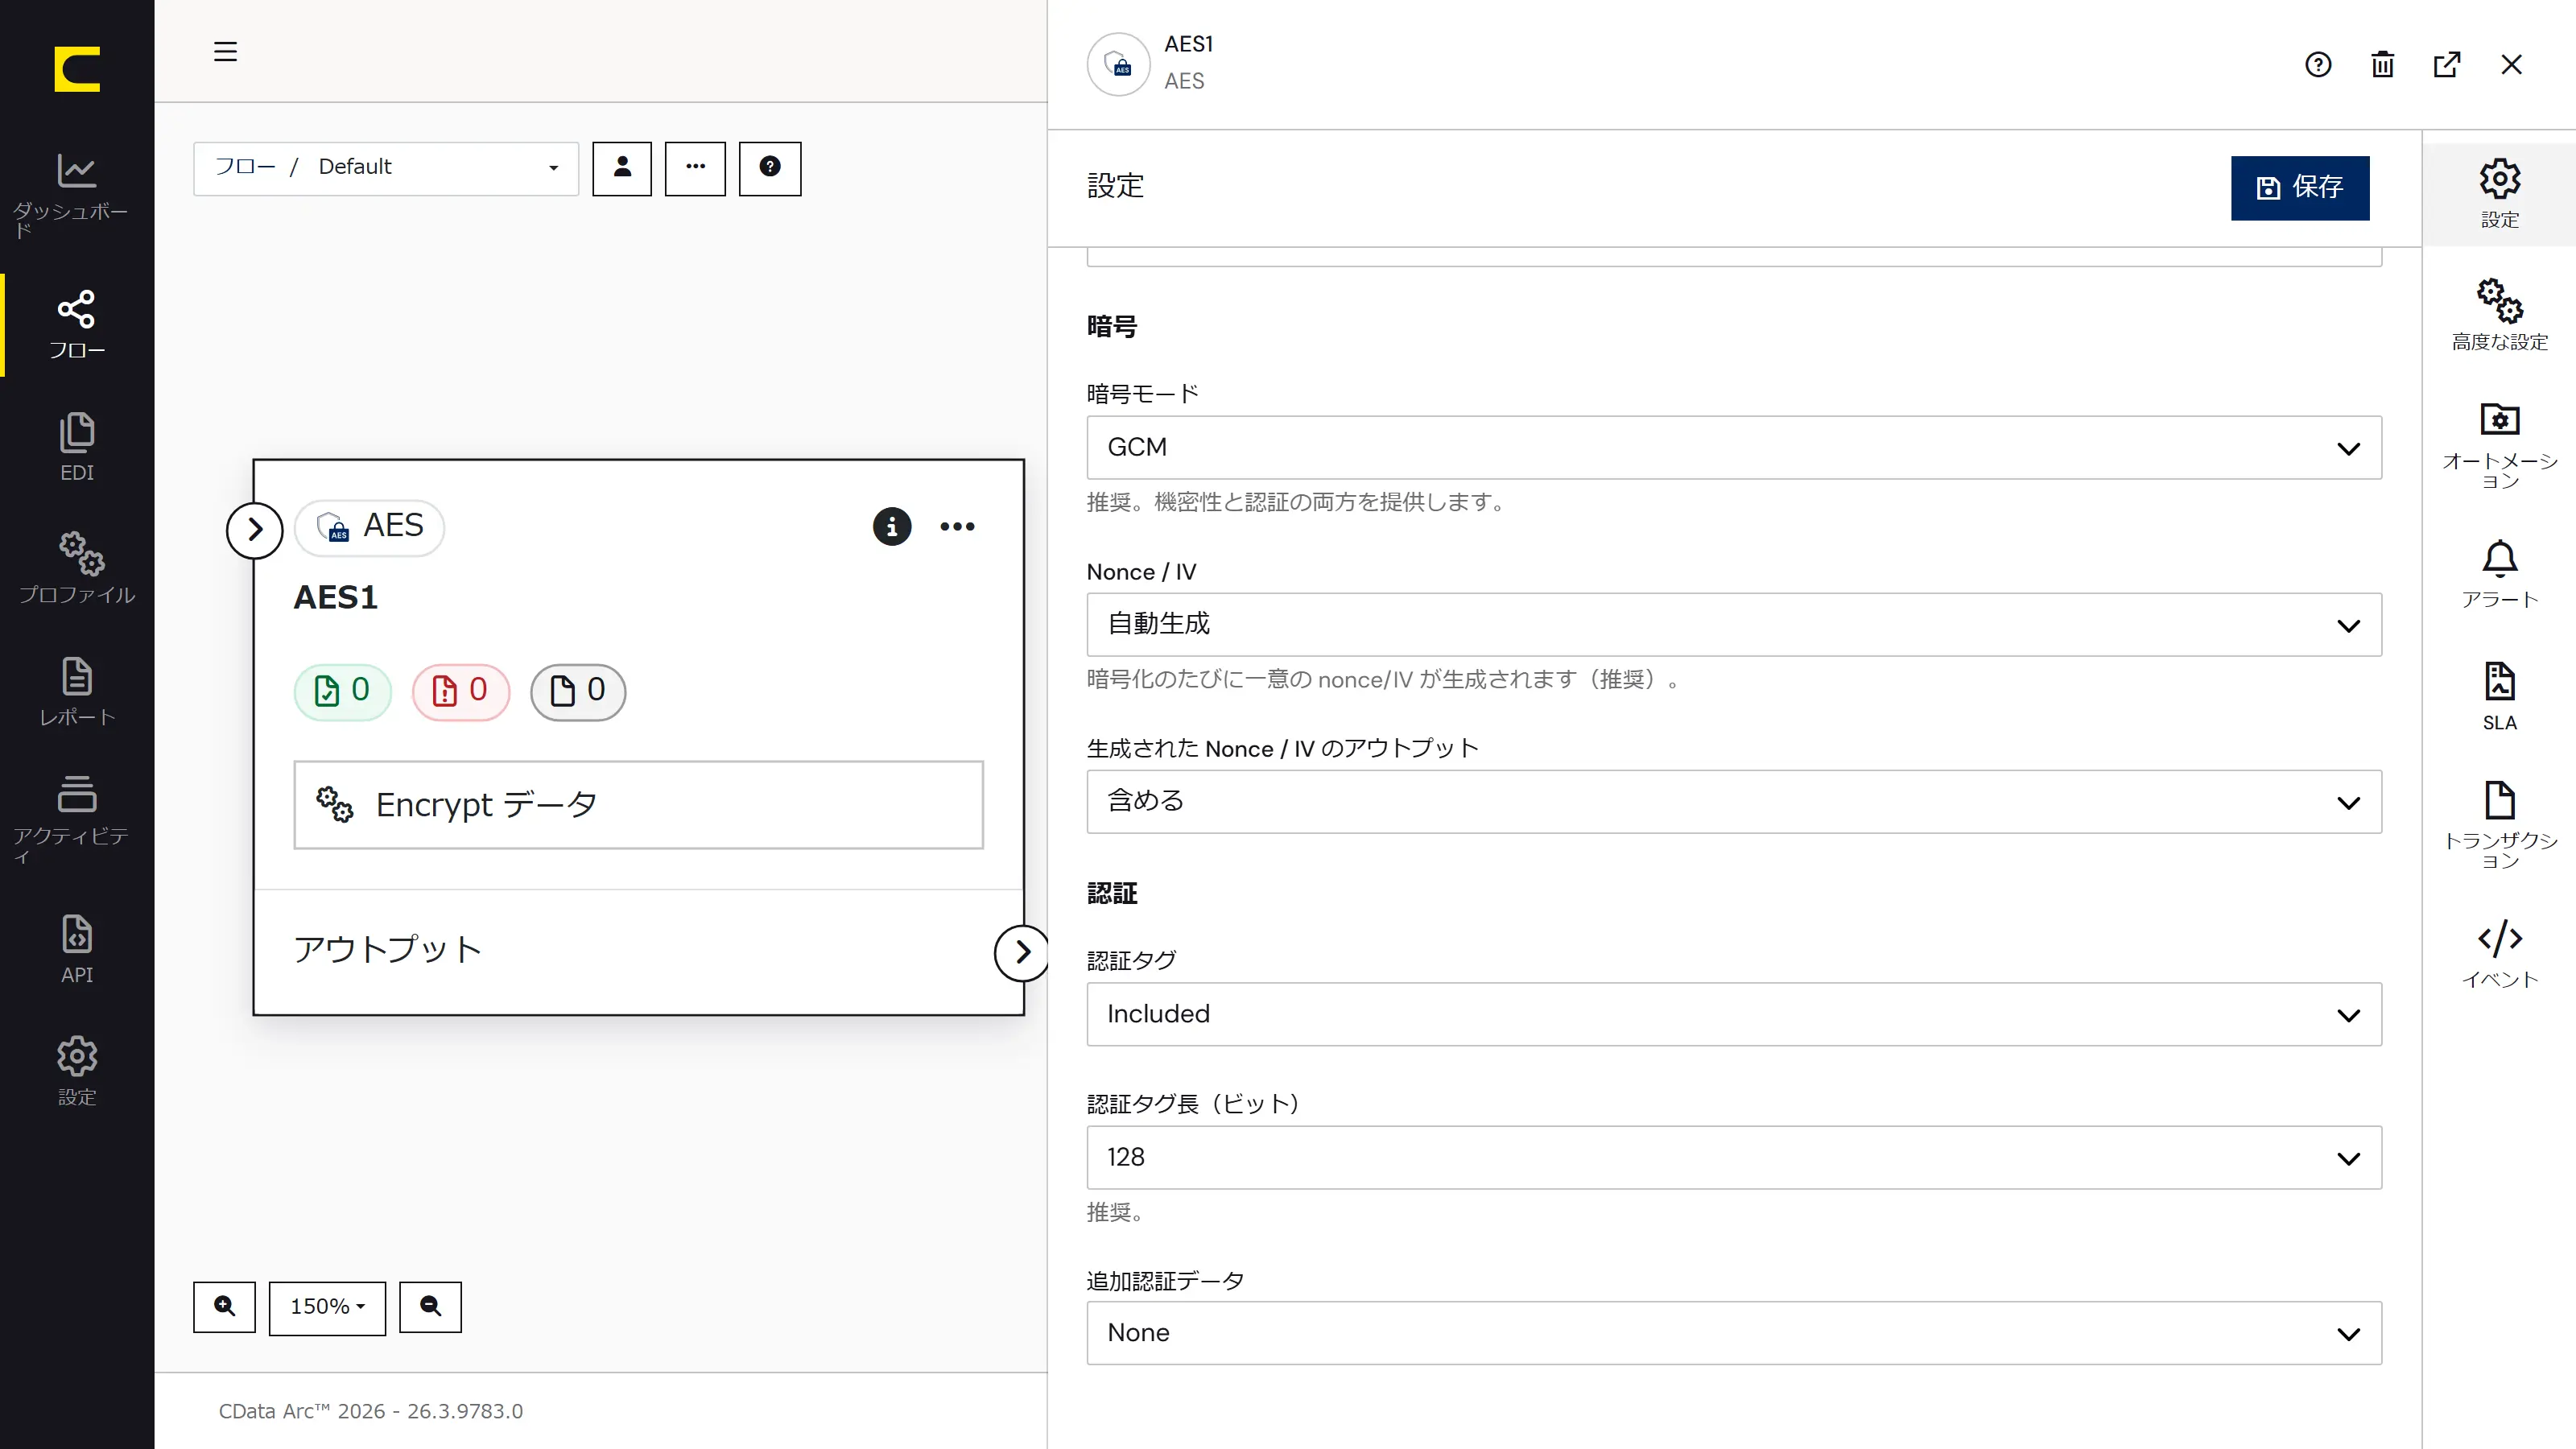The image size is (2576, 1449).
Task: Click the red error count badge on AES1
Action: [460, 691]
